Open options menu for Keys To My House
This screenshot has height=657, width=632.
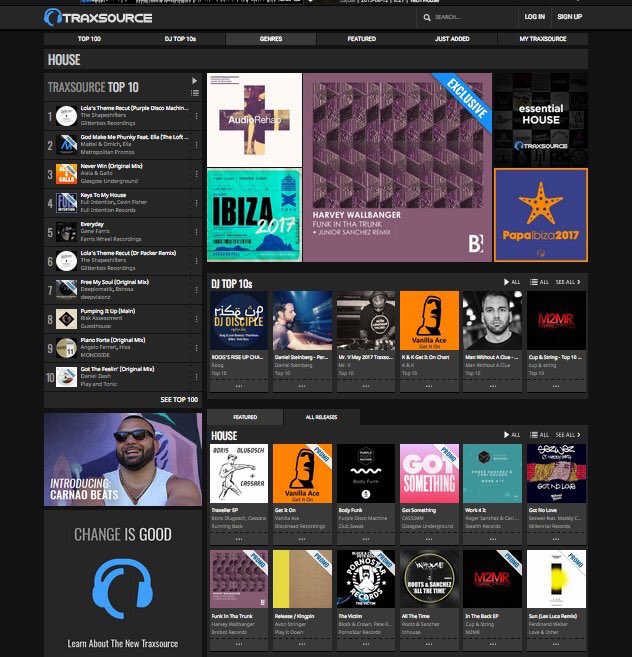(x=196, y=203)
